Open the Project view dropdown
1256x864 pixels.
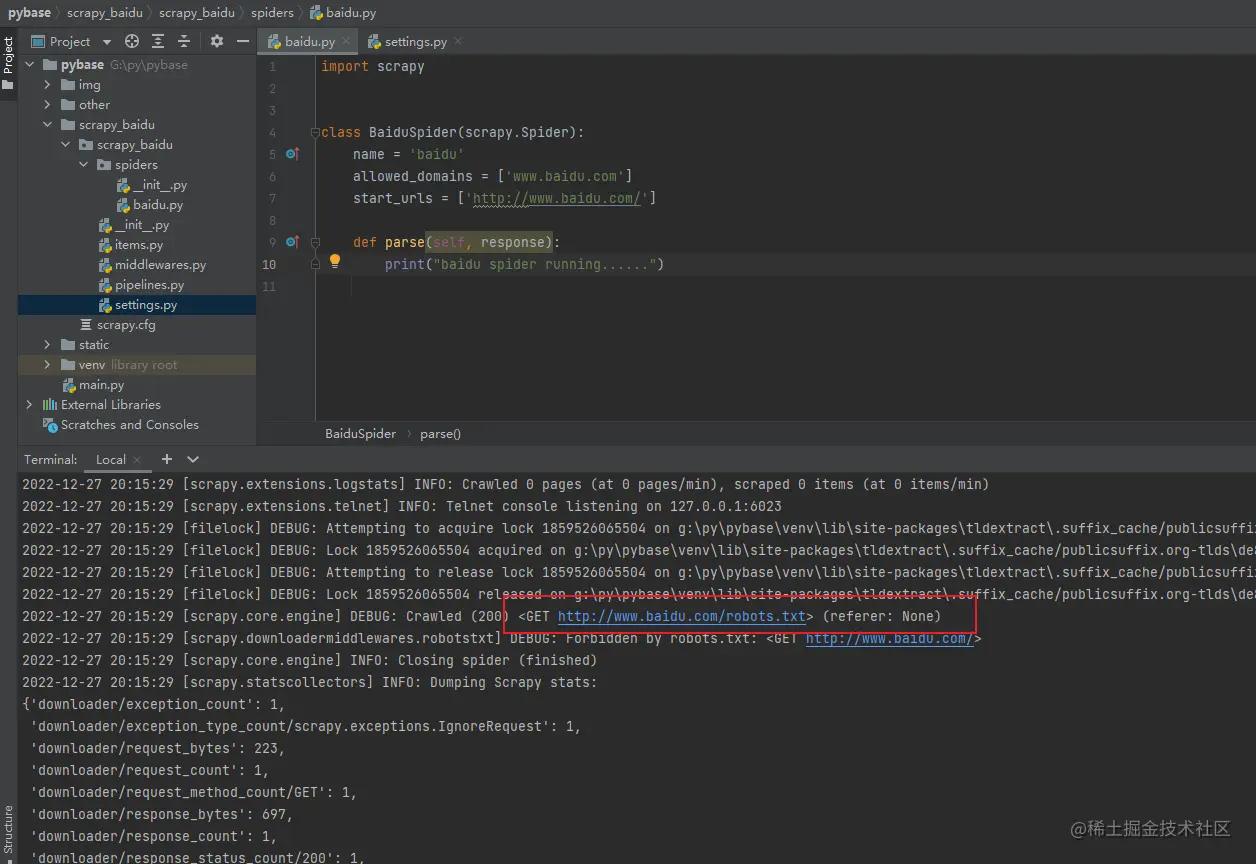pyautogui.click(x=107, y=42)
